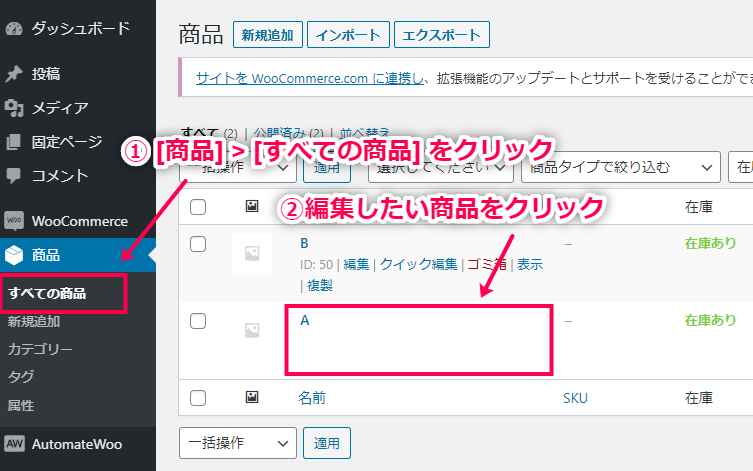The height and width of the screenshot is (471, 753).
Task: Click 在庫 column label in table footer
Action: (699, 398)
